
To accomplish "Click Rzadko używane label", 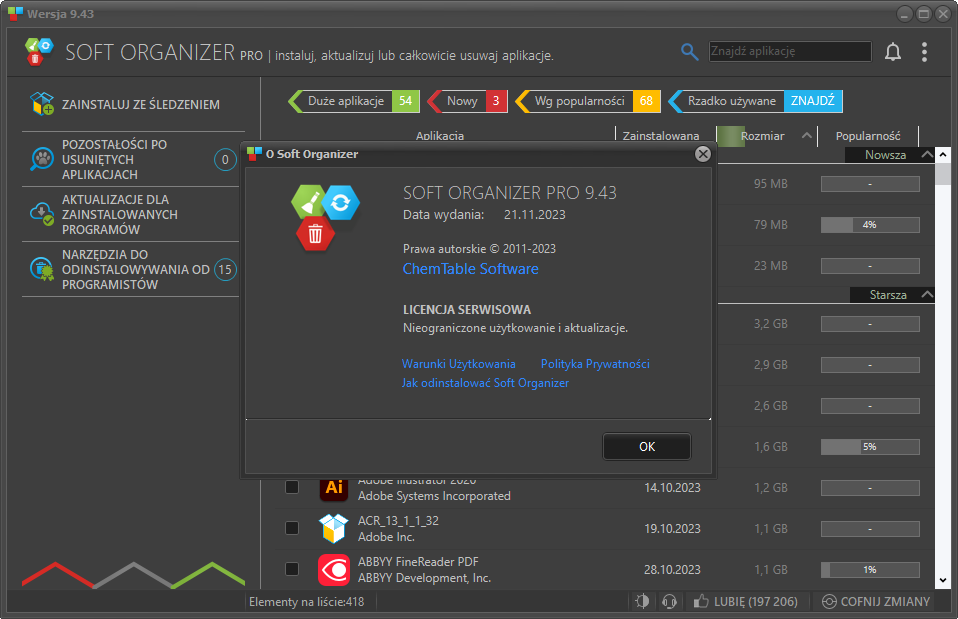I will pos(732,101).
